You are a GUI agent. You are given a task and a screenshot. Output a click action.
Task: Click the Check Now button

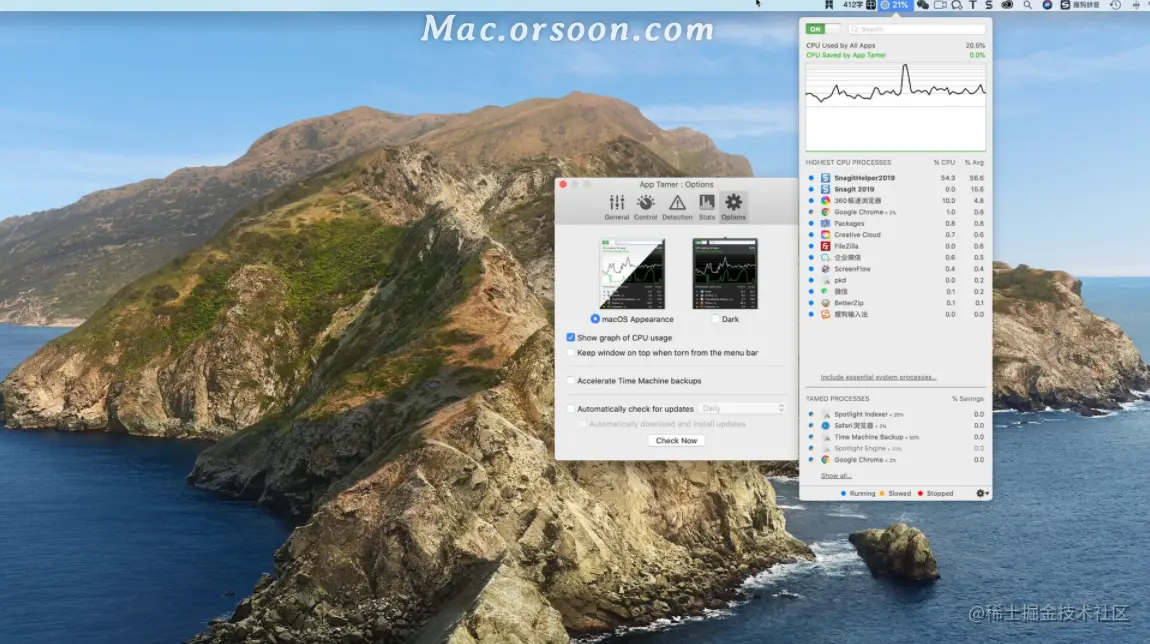(x=676, y=441)
